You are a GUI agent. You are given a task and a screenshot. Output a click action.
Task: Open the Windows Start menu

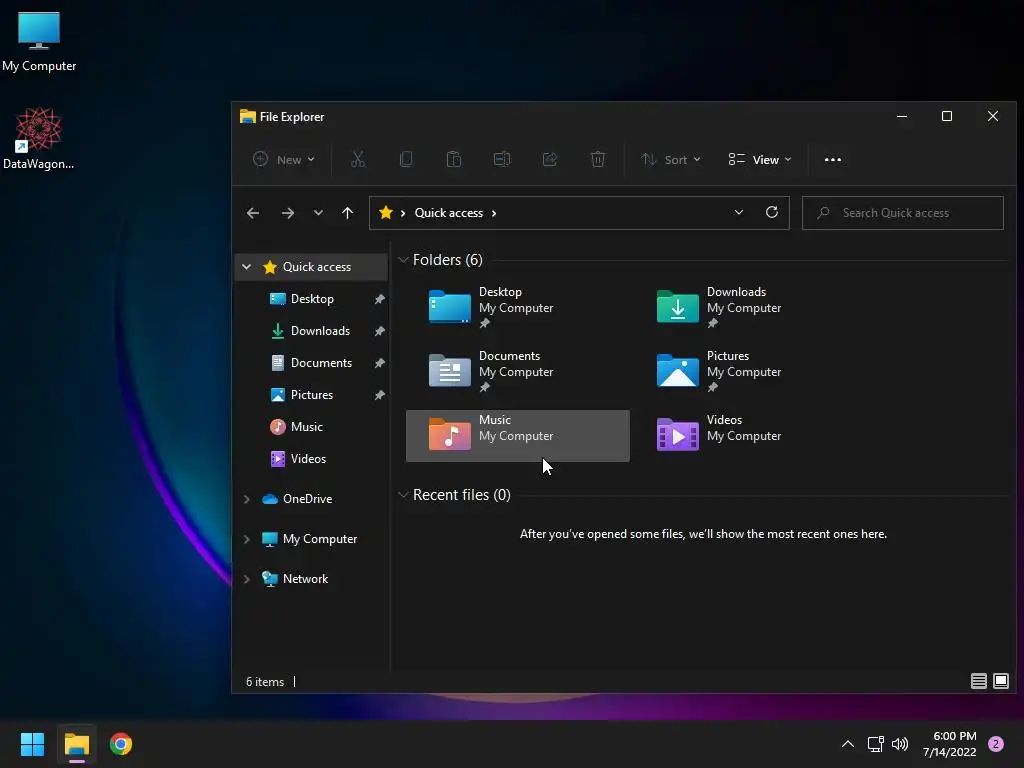tap(32, 744)
